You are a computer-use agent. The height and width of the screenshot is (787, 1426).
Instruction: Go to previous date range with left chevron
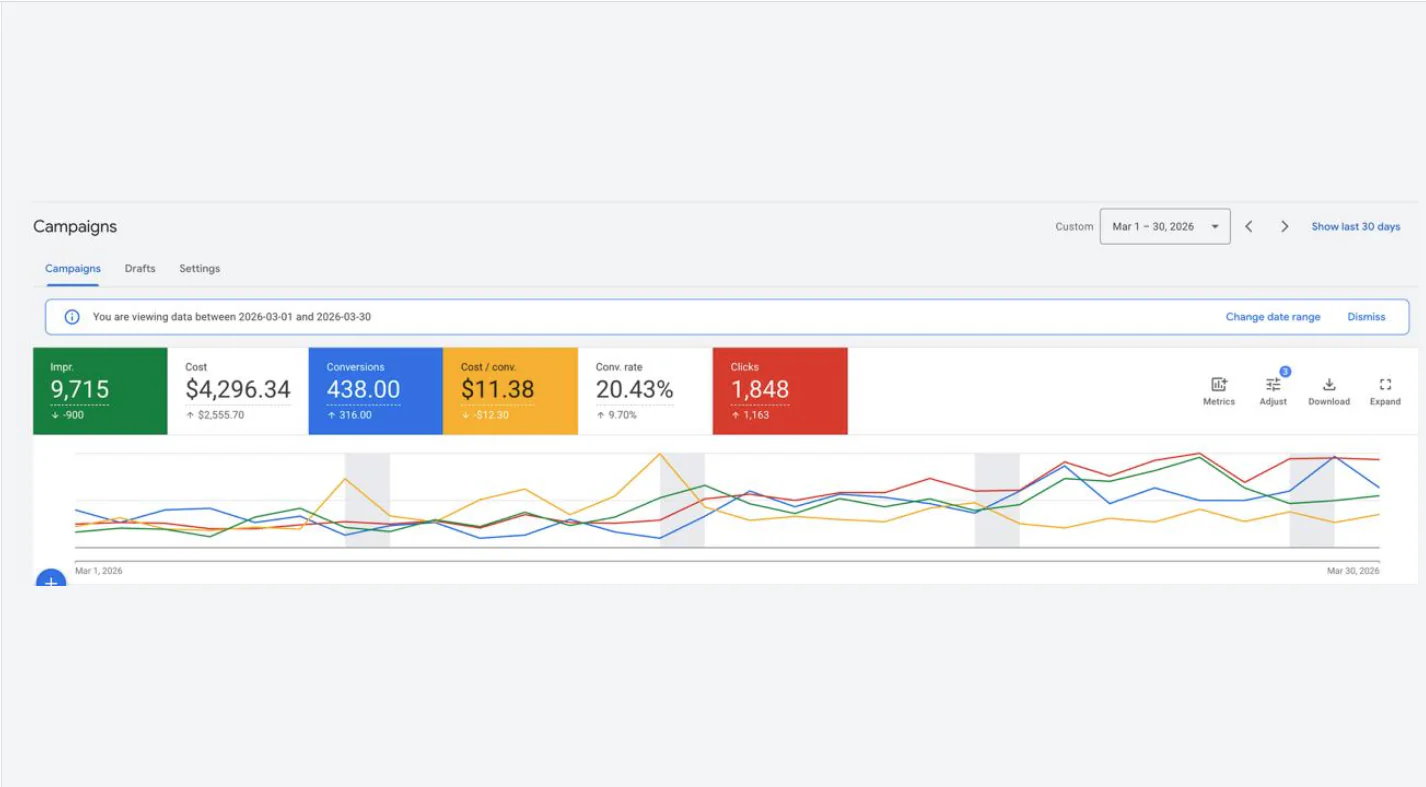pyautogui.click(x=1249, y=226)
